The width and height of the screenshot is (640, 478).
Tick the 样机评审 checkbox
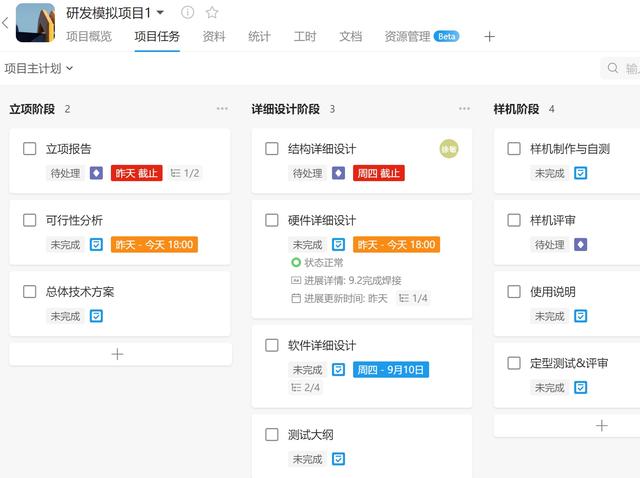[514, 220]
